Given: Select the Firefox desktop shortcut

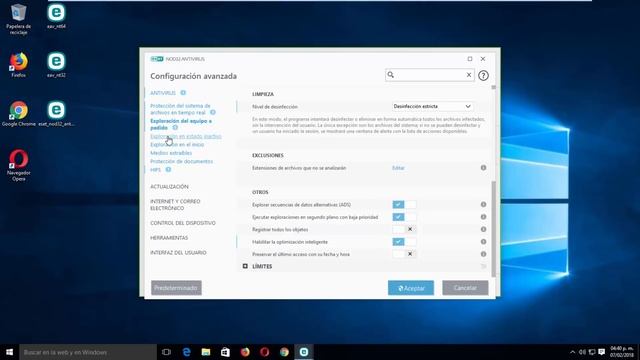Looking at the screenshot, I should (18, 64).
